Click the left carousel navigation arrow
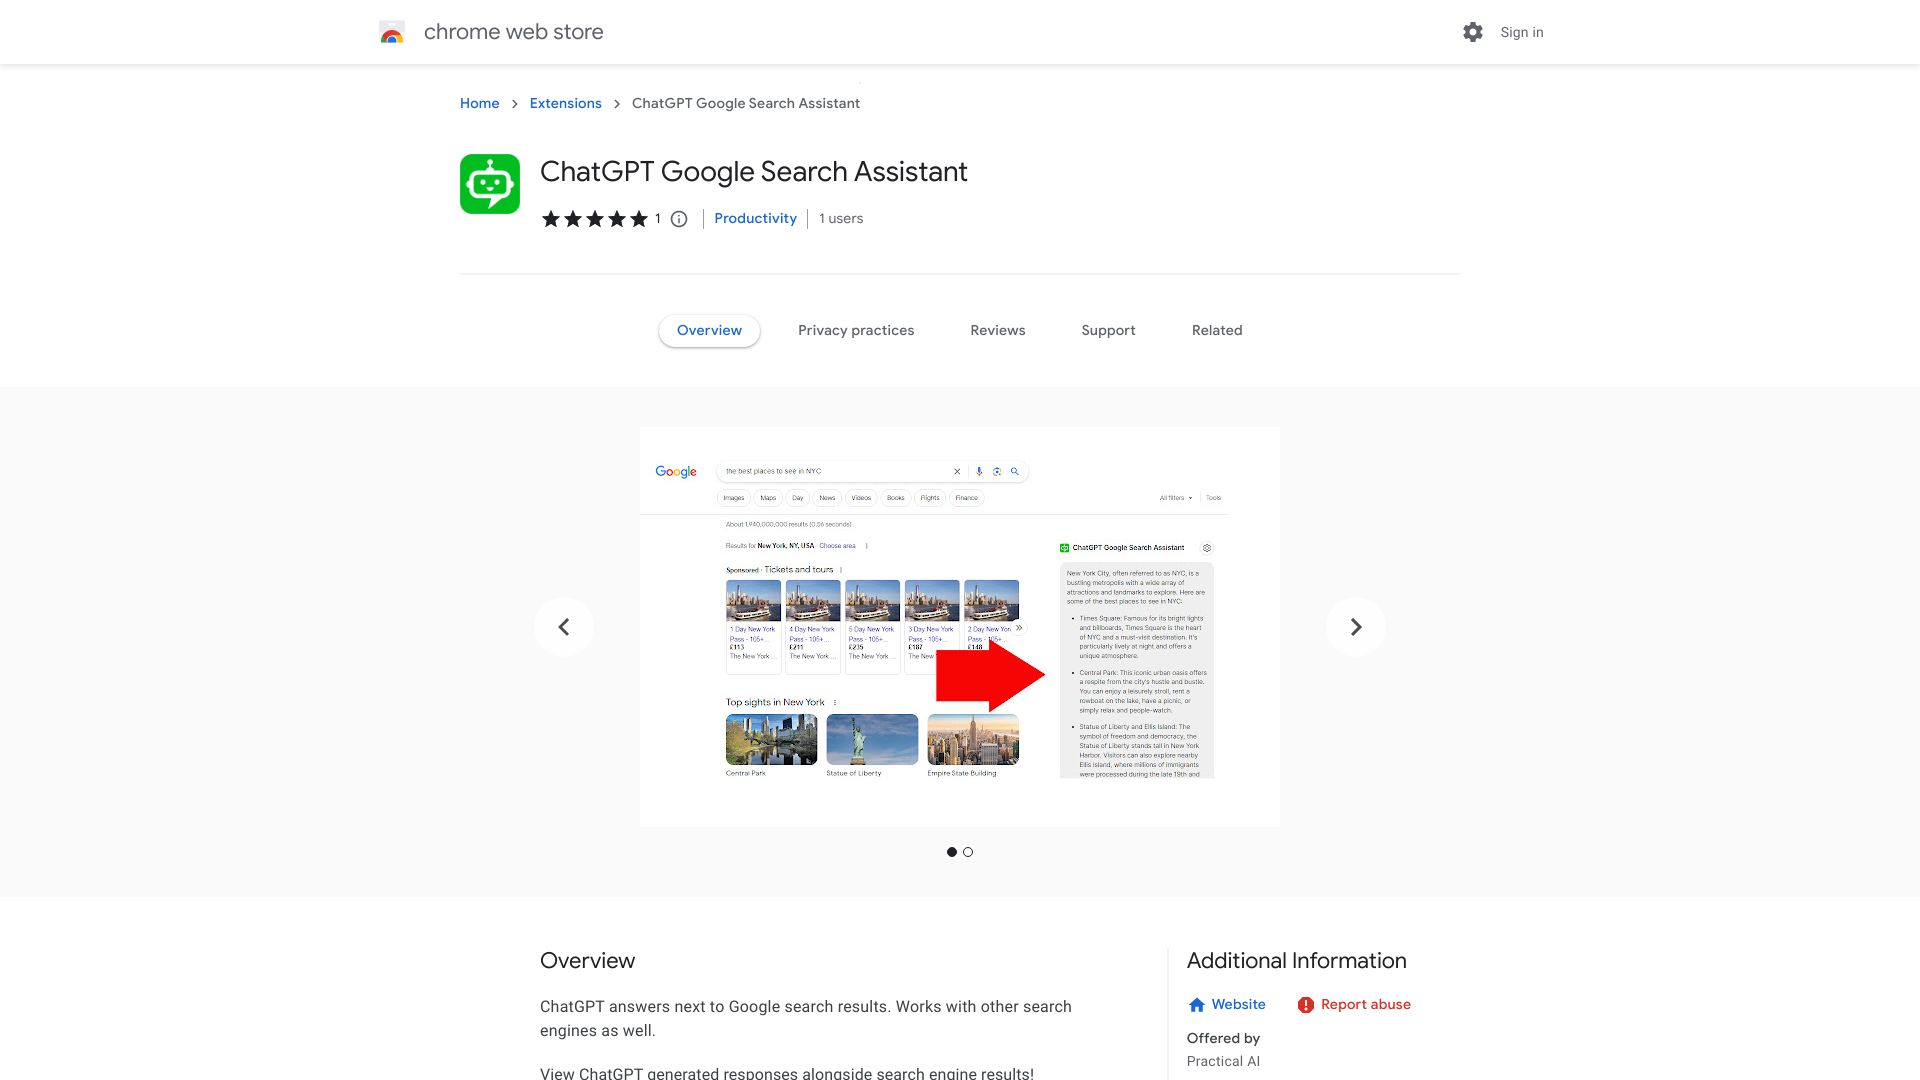 coord(563,626)
